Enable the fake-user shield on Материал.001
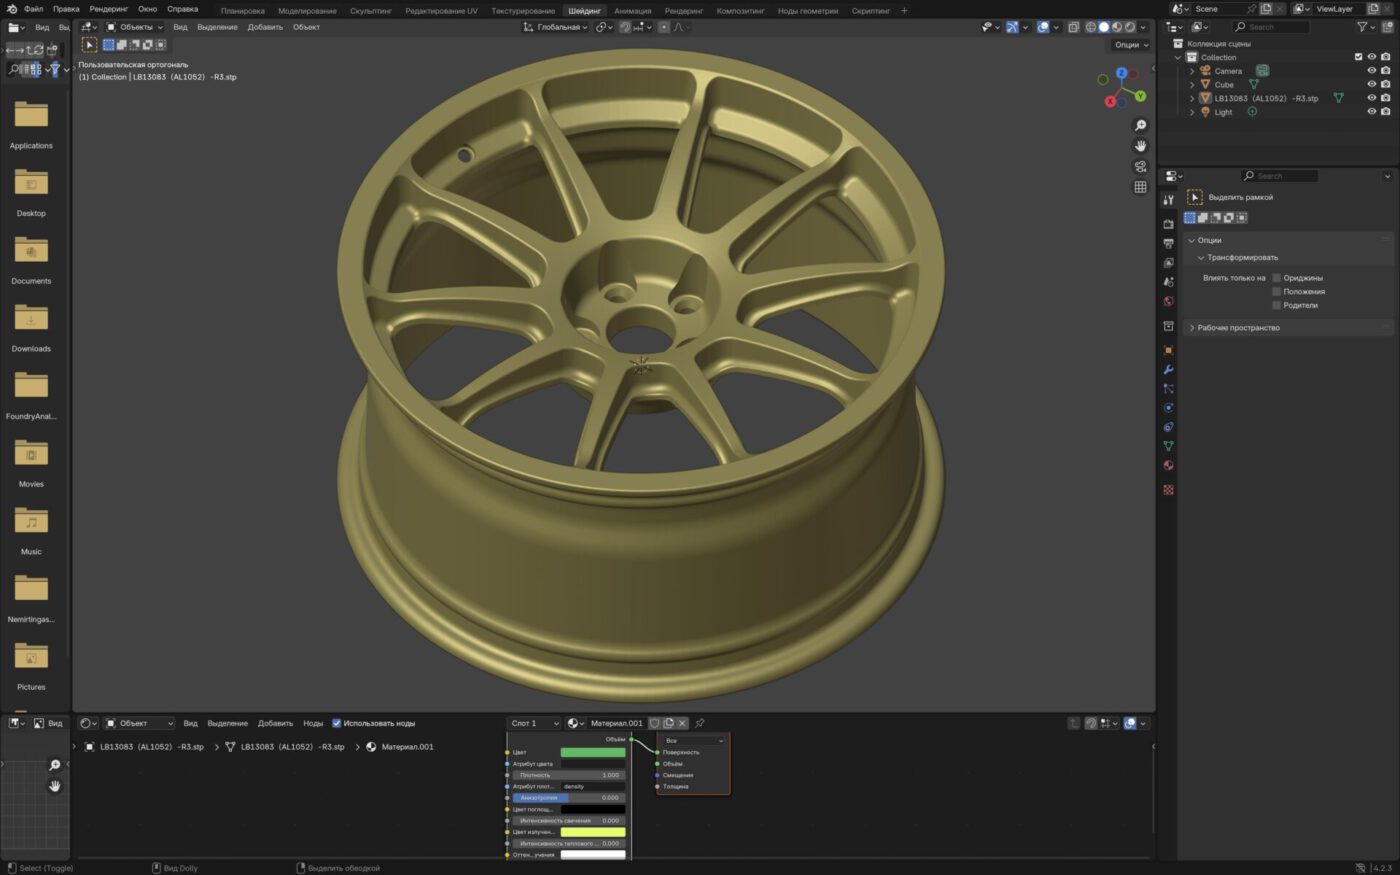 [x=654, y=723]
